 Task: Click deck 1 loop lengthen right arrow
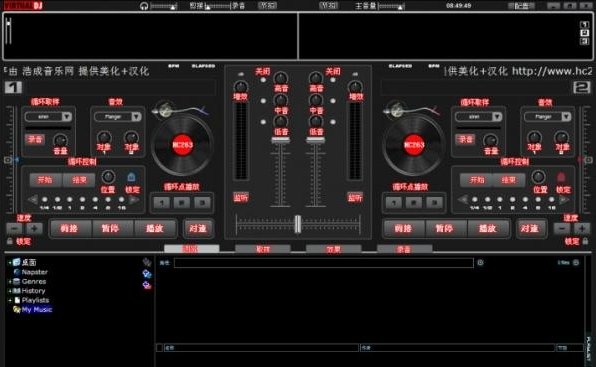point(134,199)
